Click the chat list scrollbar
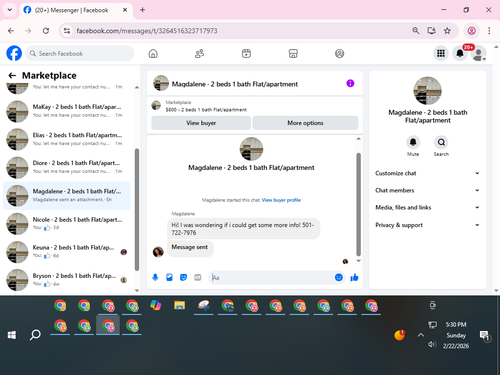Screen dimensions: 500x375 pos(137,210)
